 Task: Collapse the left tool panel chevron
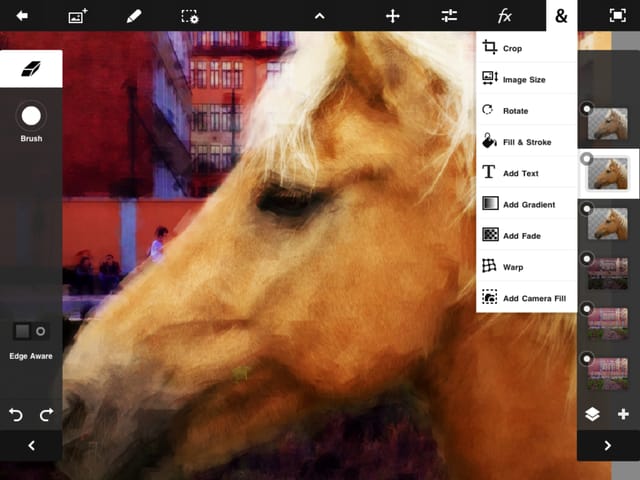click(x=31, y=445)
